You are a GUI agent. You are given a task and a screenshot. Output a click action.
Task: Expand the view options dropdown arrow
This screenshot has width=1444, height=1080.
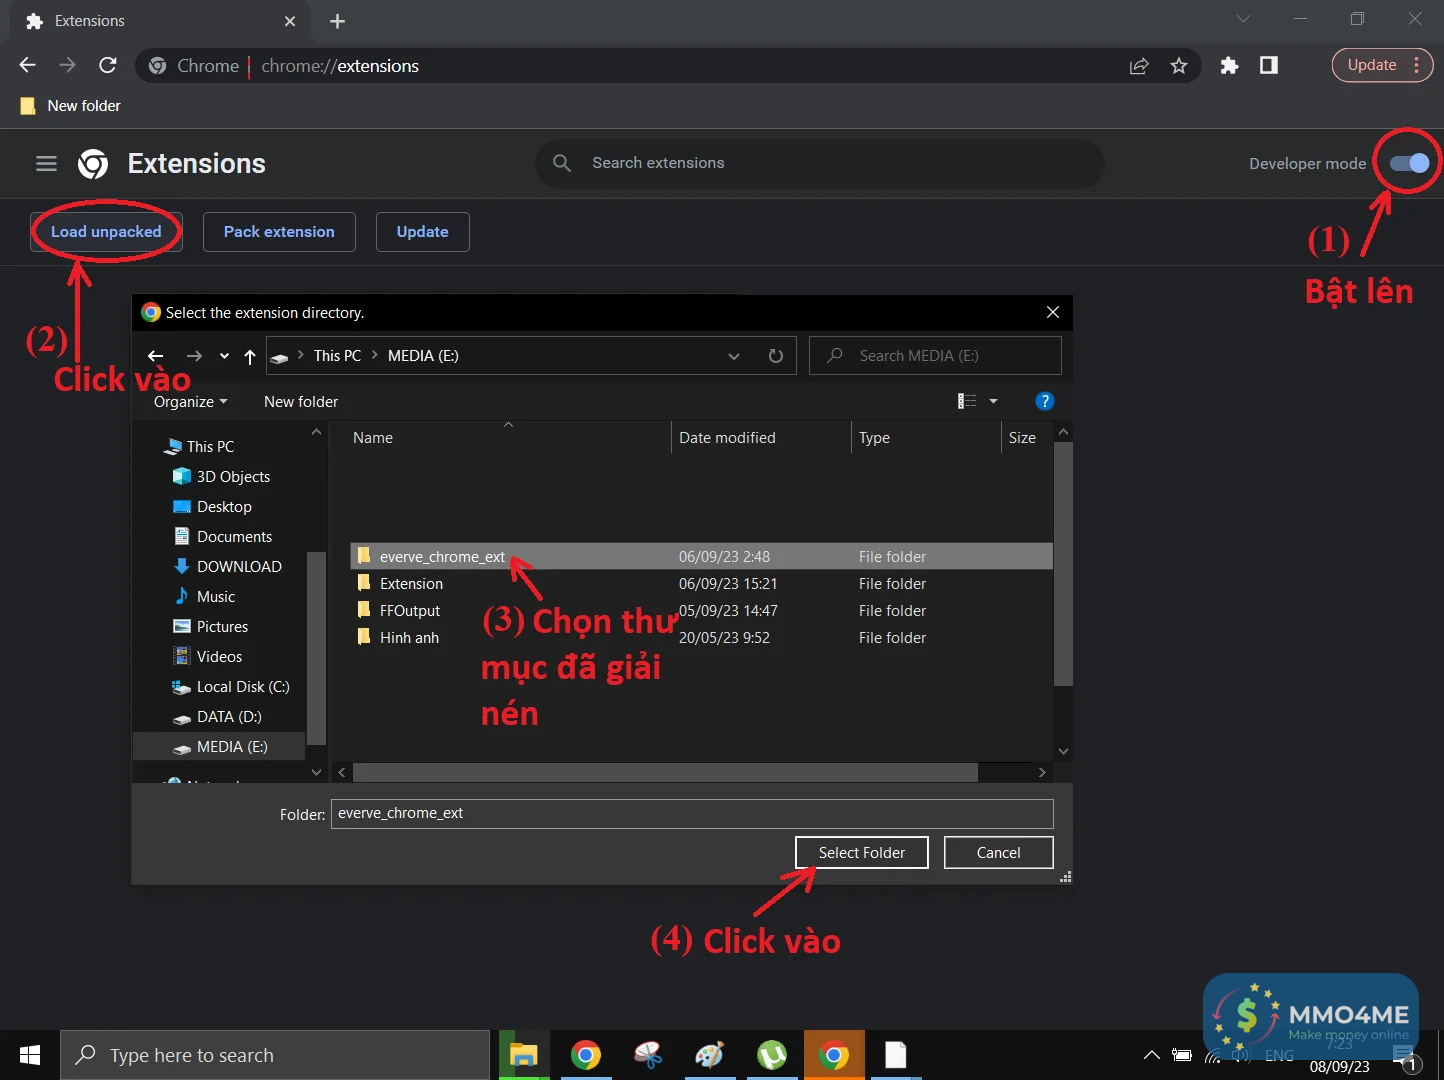[x=993, y=401]
